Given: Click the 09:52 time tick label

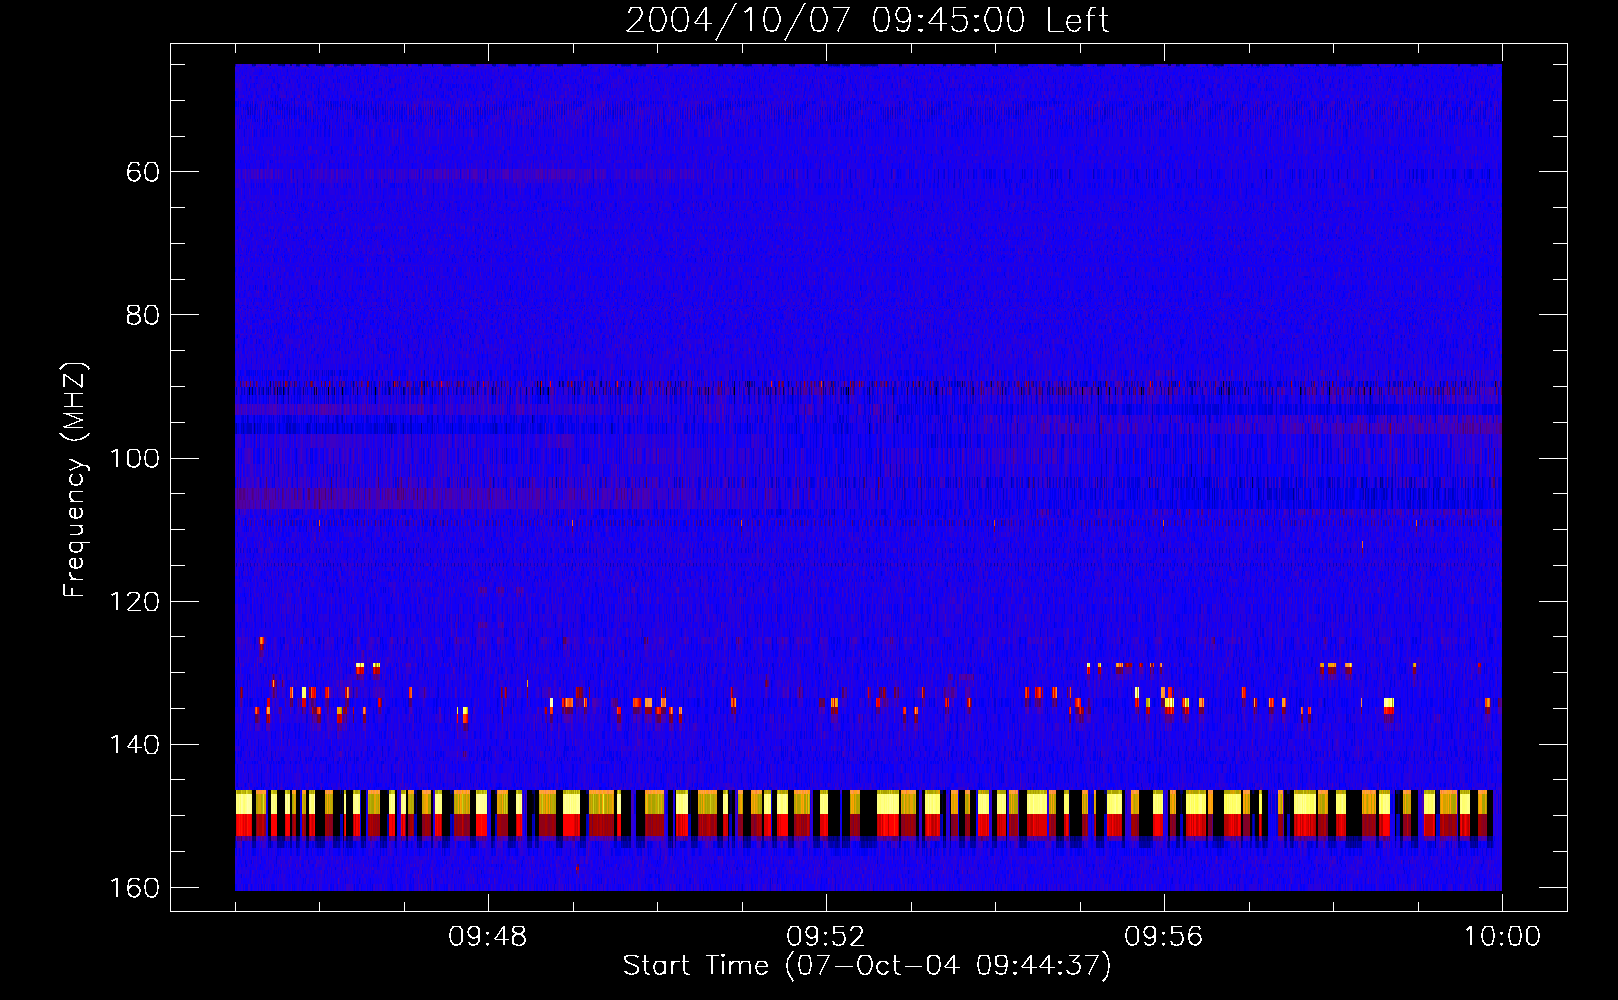Looking at the screenshot, I should pos(826,937).
